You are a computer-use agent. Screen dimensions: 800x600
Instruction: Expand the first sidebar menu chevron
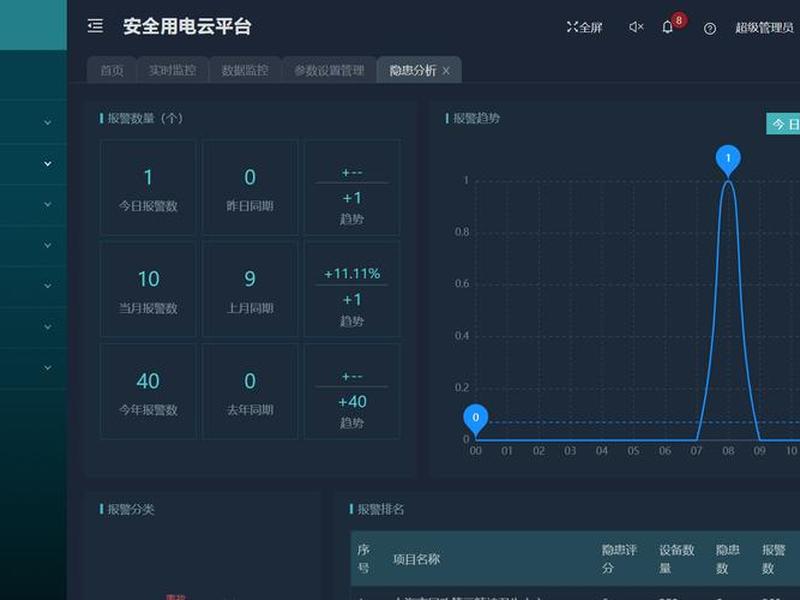47,122
